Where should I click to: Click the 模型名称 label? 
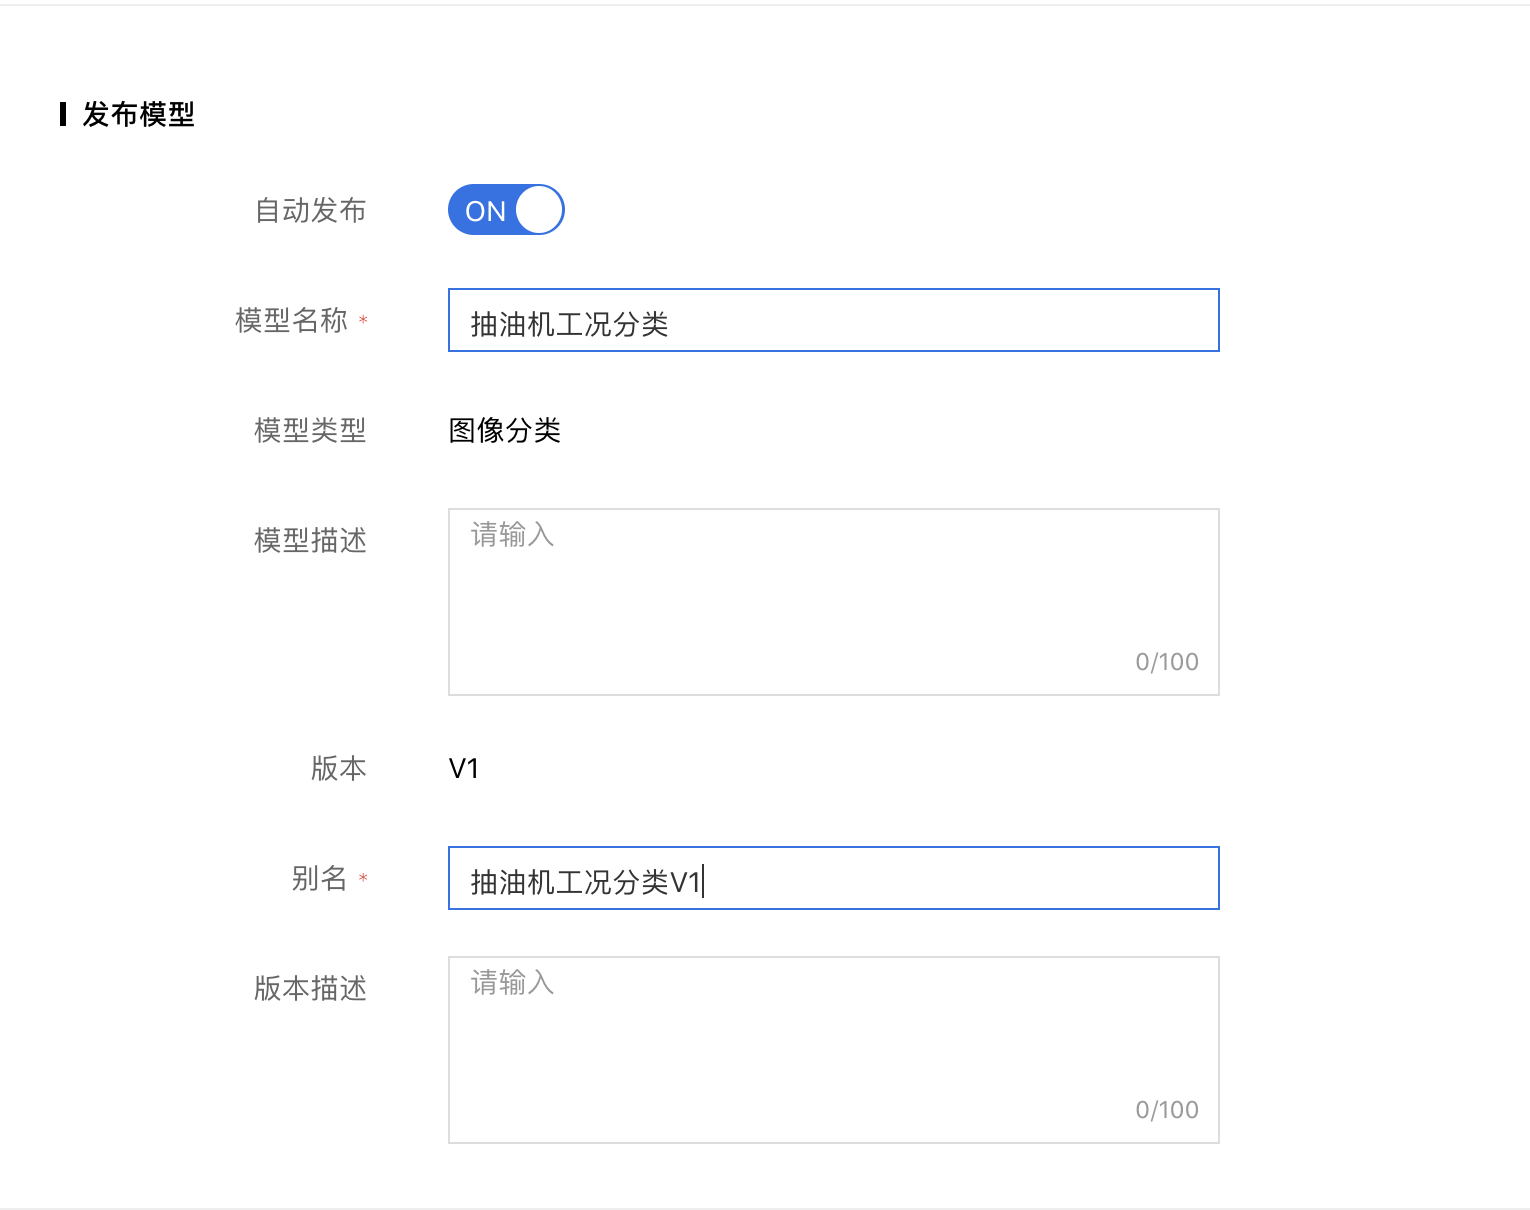click(291, 320)
